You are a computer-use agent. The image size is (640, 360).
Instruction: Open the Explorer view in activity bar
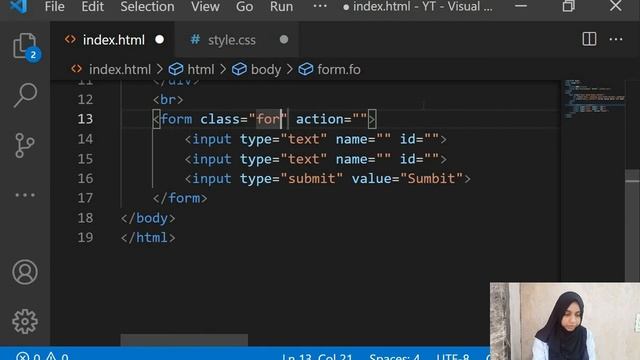(25, 46)
